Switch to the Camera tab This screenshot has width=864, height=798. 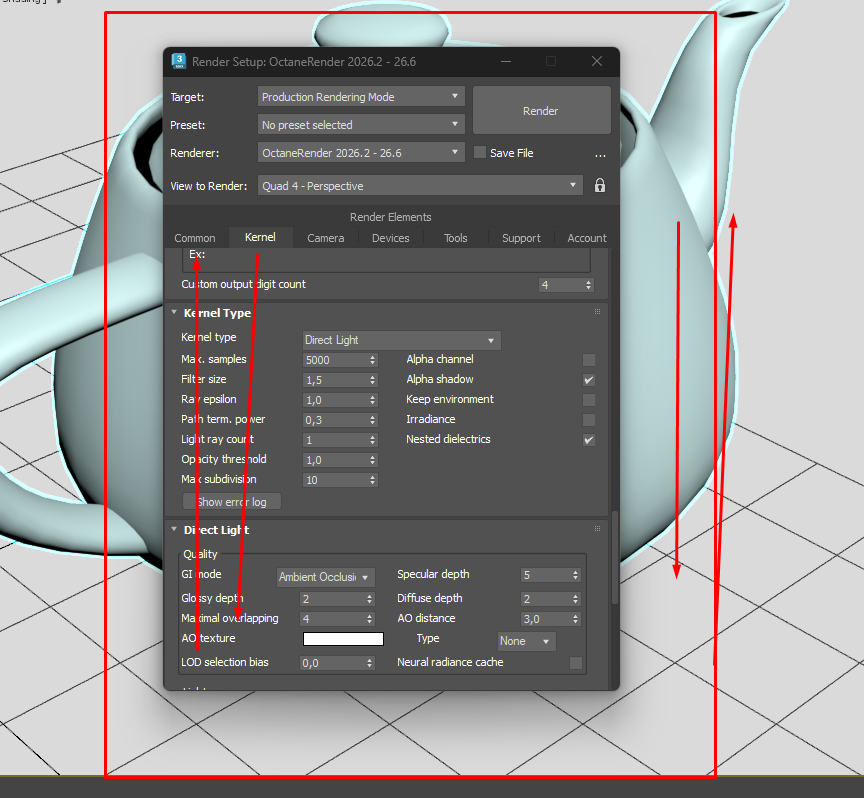(326, 238)
